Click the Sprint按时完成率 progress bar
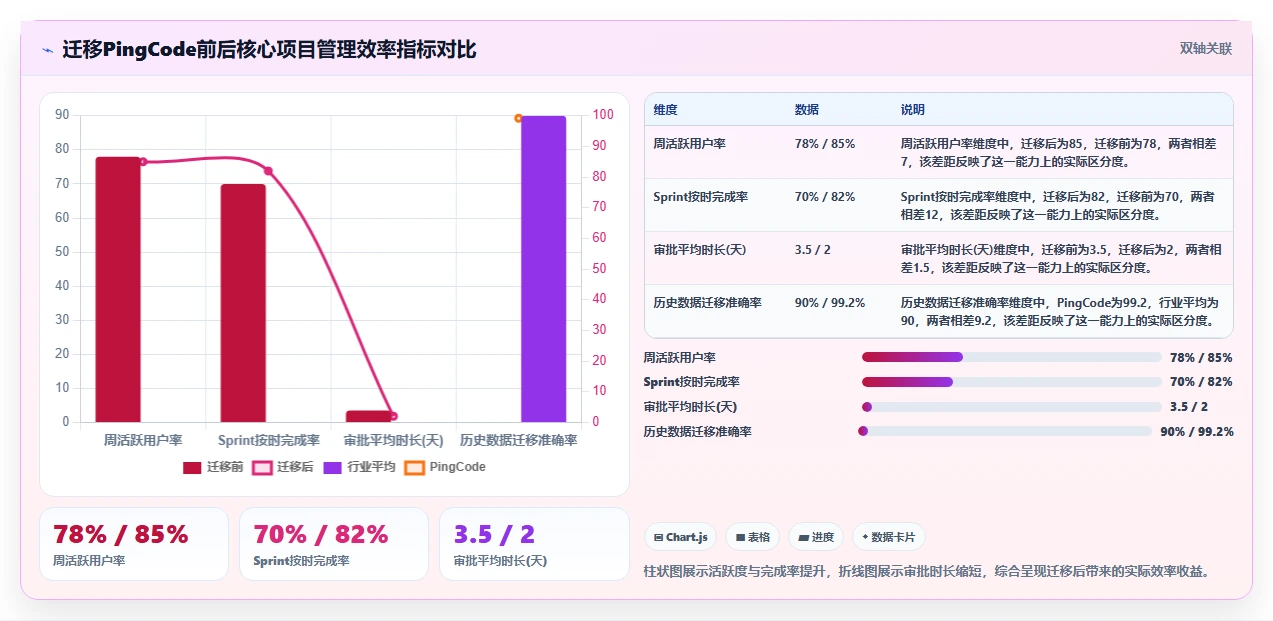Screen dimensions: 1273x621 [1012, 382]
